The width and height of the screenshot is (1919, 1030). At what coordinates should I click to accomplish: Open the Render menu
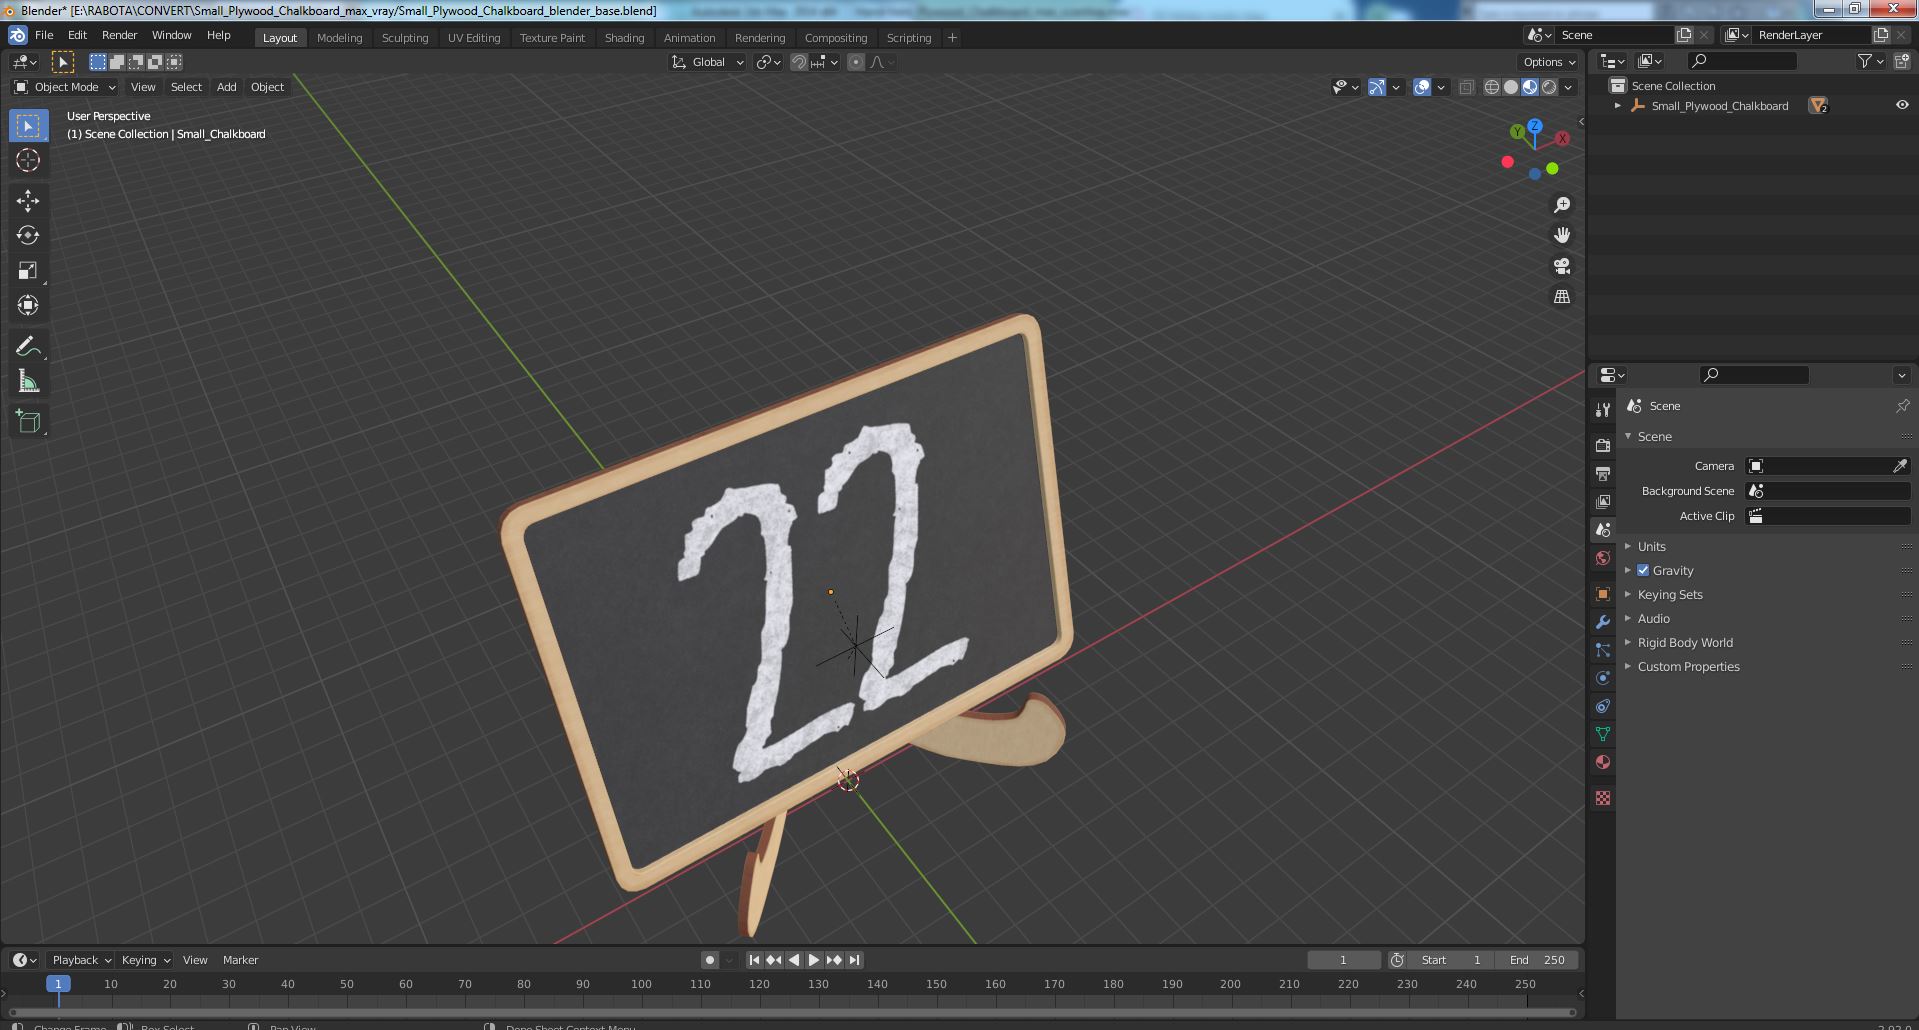119,35
